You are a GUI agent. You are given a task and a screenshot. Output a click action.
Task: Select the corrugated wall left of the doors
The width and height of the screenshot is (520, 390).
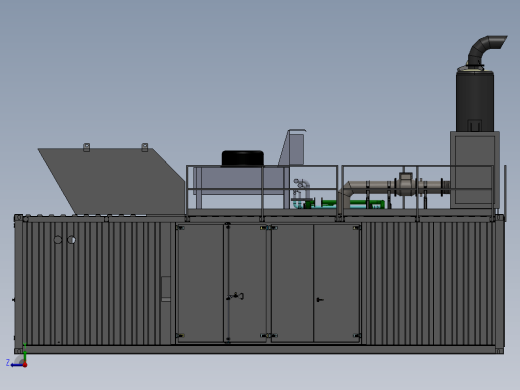[x=97, y=283]
